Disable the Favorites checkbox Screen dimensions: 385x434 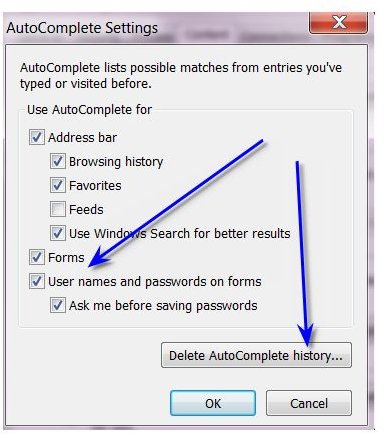pyautogui.click(x=58, y=185)
